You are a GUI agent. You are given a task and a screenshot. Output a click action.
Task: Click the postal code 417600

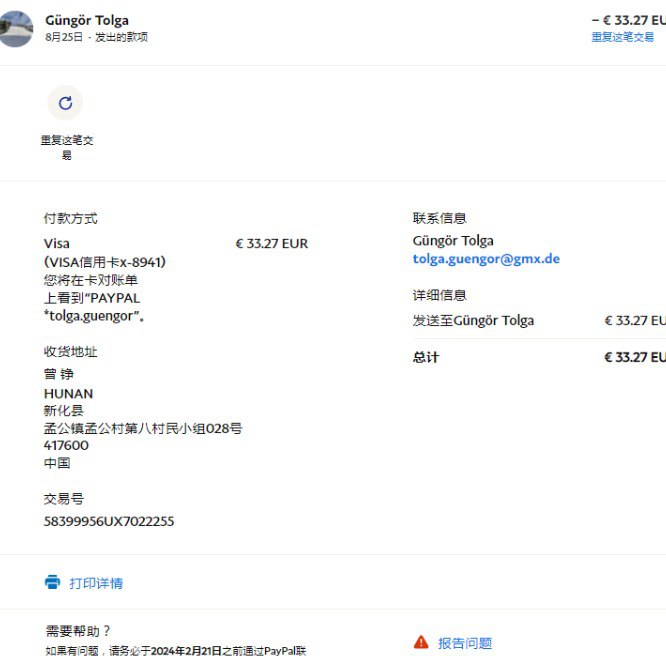click(x=66, y=446)
